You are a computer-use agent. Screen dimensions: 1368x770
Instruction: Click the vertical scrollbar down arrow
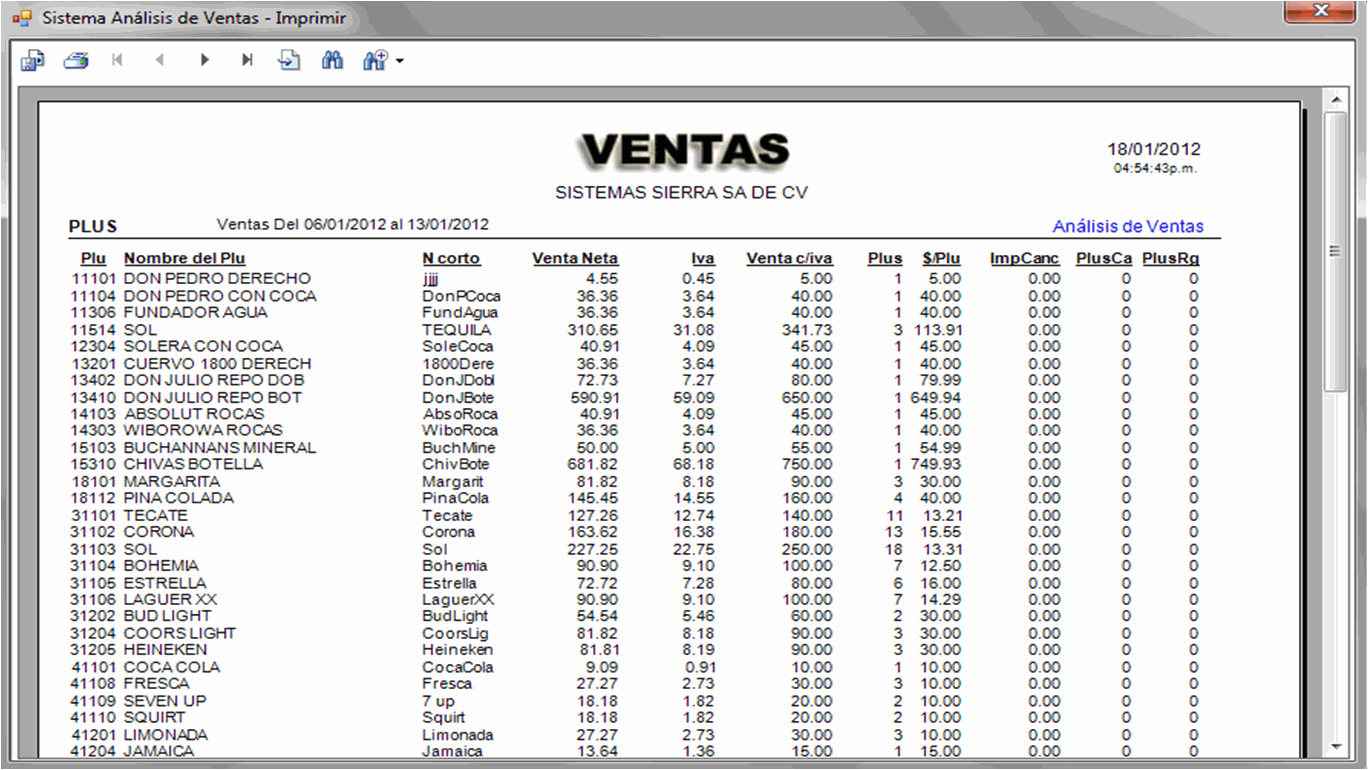[x=1334, y=746]
